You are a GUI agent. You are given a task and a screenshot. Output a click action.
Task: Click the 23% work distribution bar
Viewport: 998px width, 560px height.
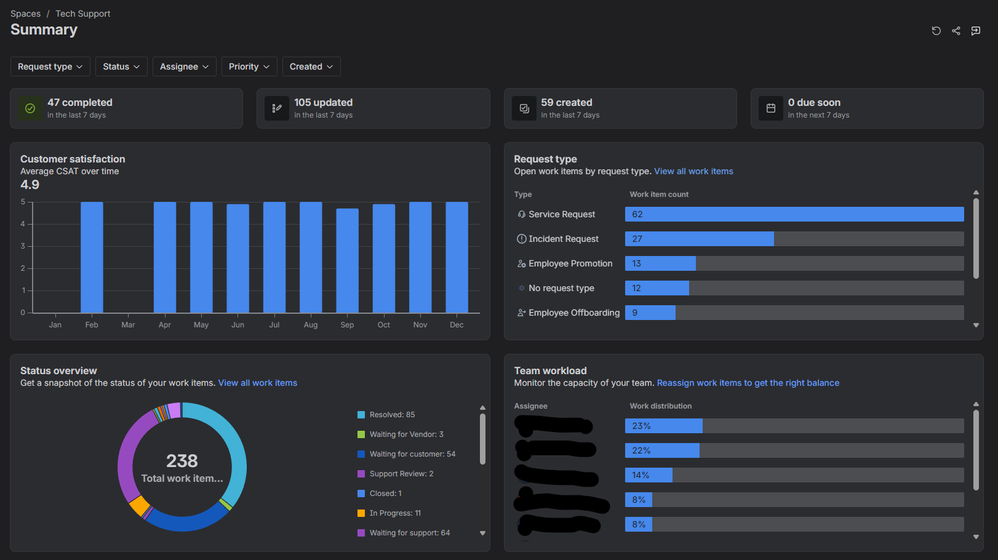pyautogui.click(x=664, y=426)
